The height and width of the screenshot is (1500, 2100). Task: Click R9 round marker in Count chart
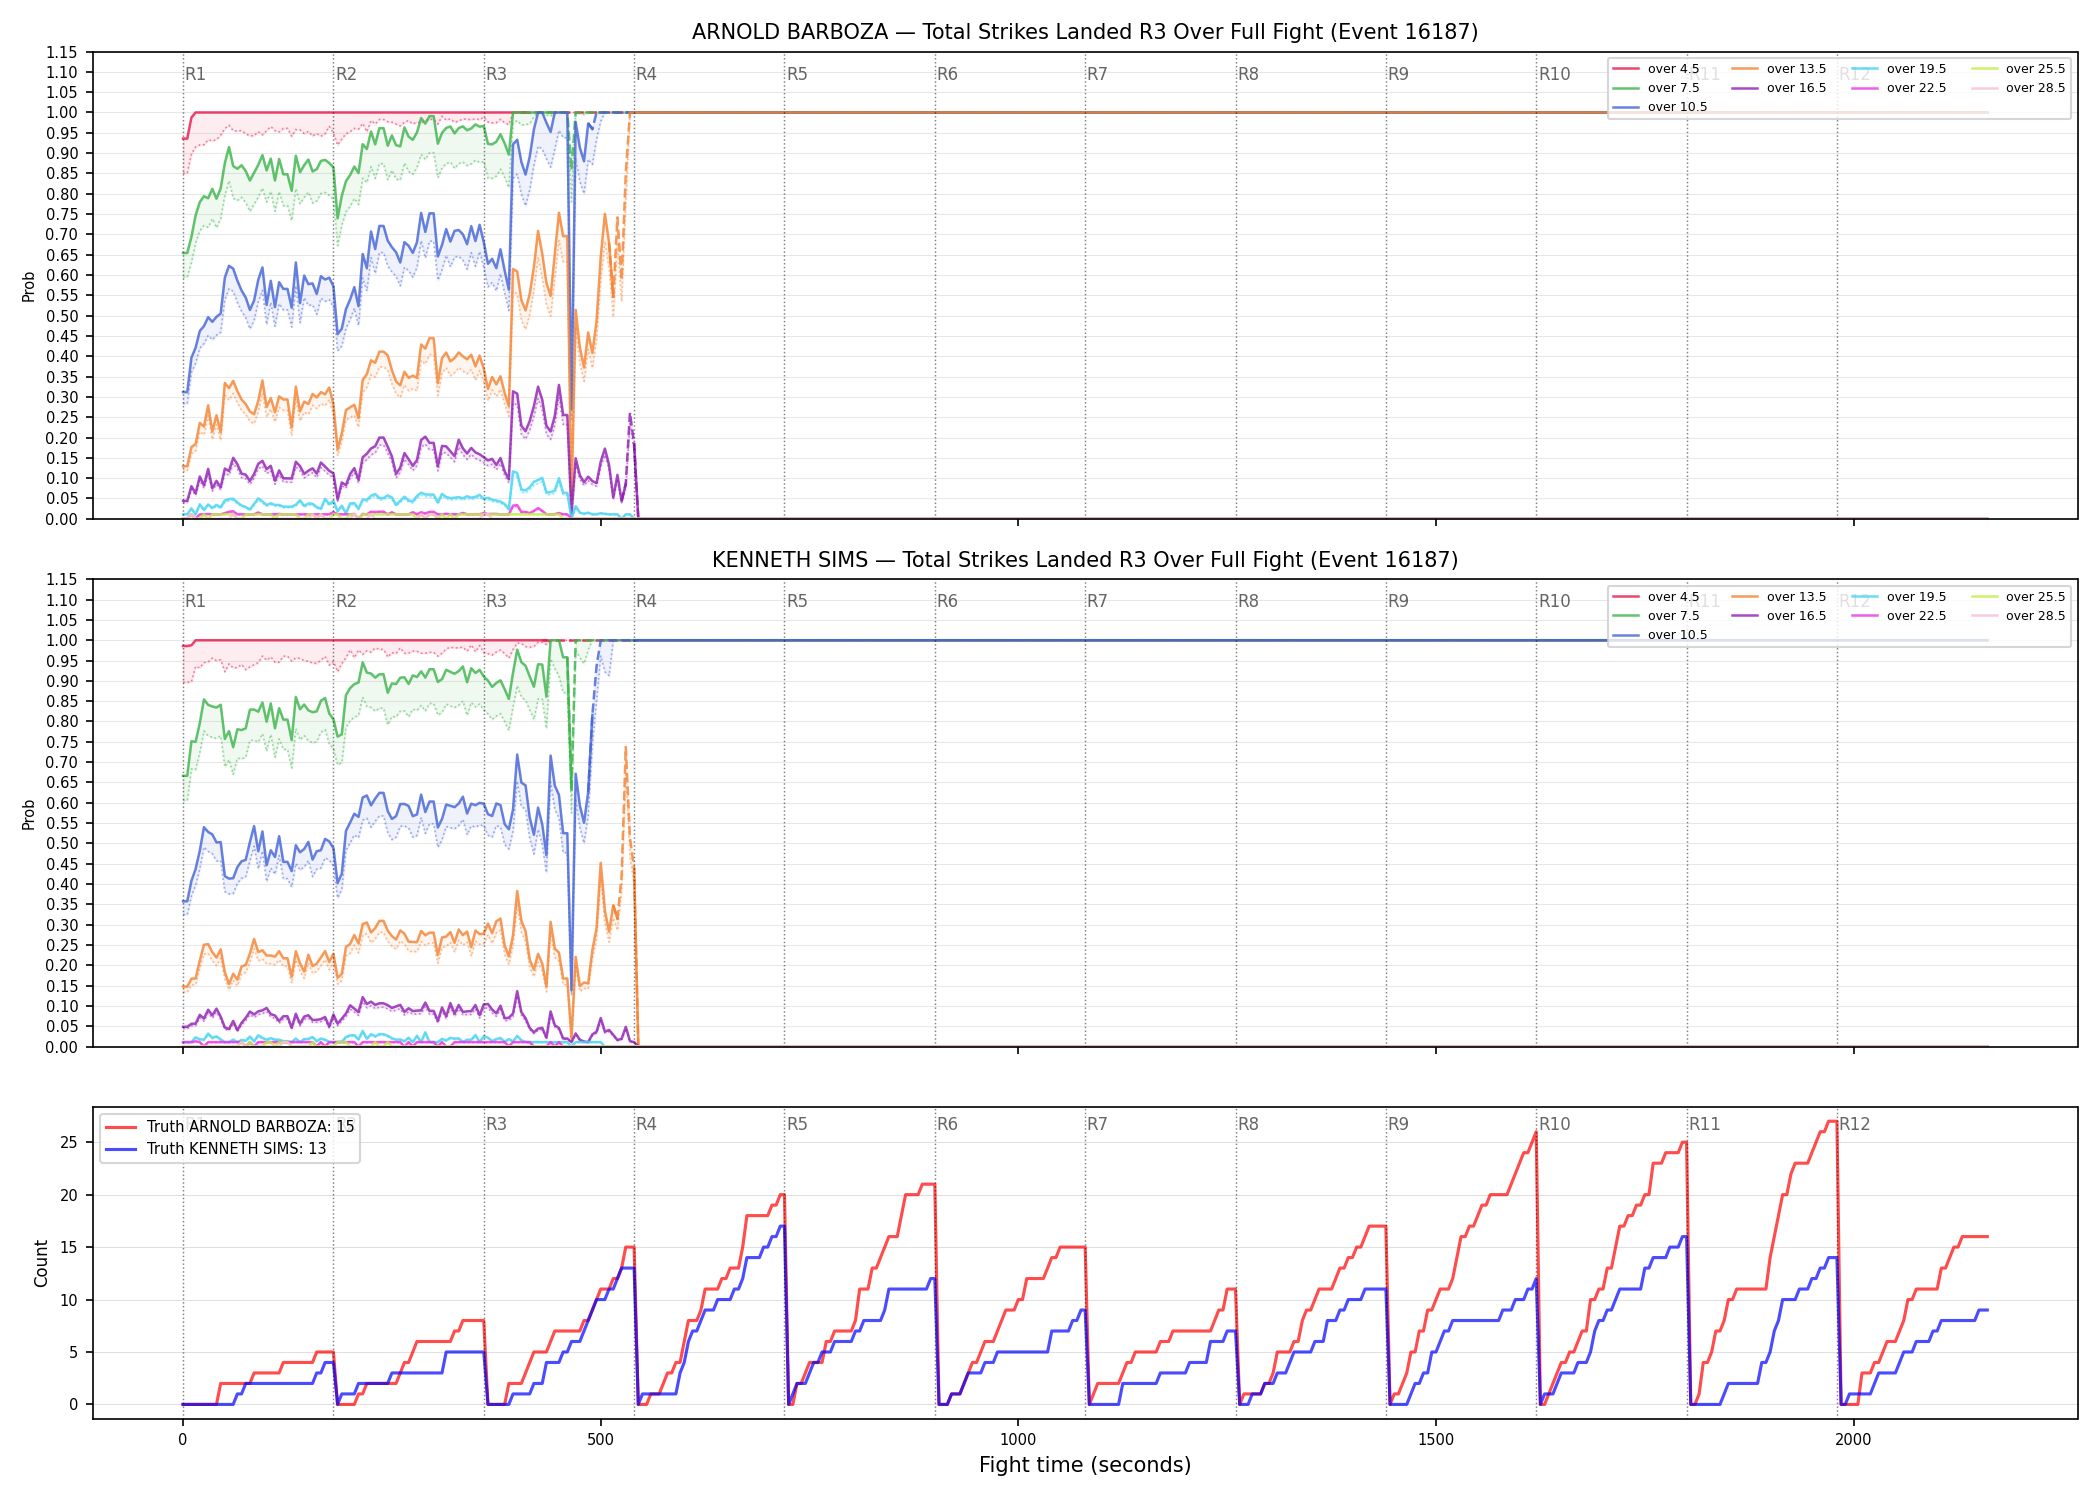(1398, 1124)
